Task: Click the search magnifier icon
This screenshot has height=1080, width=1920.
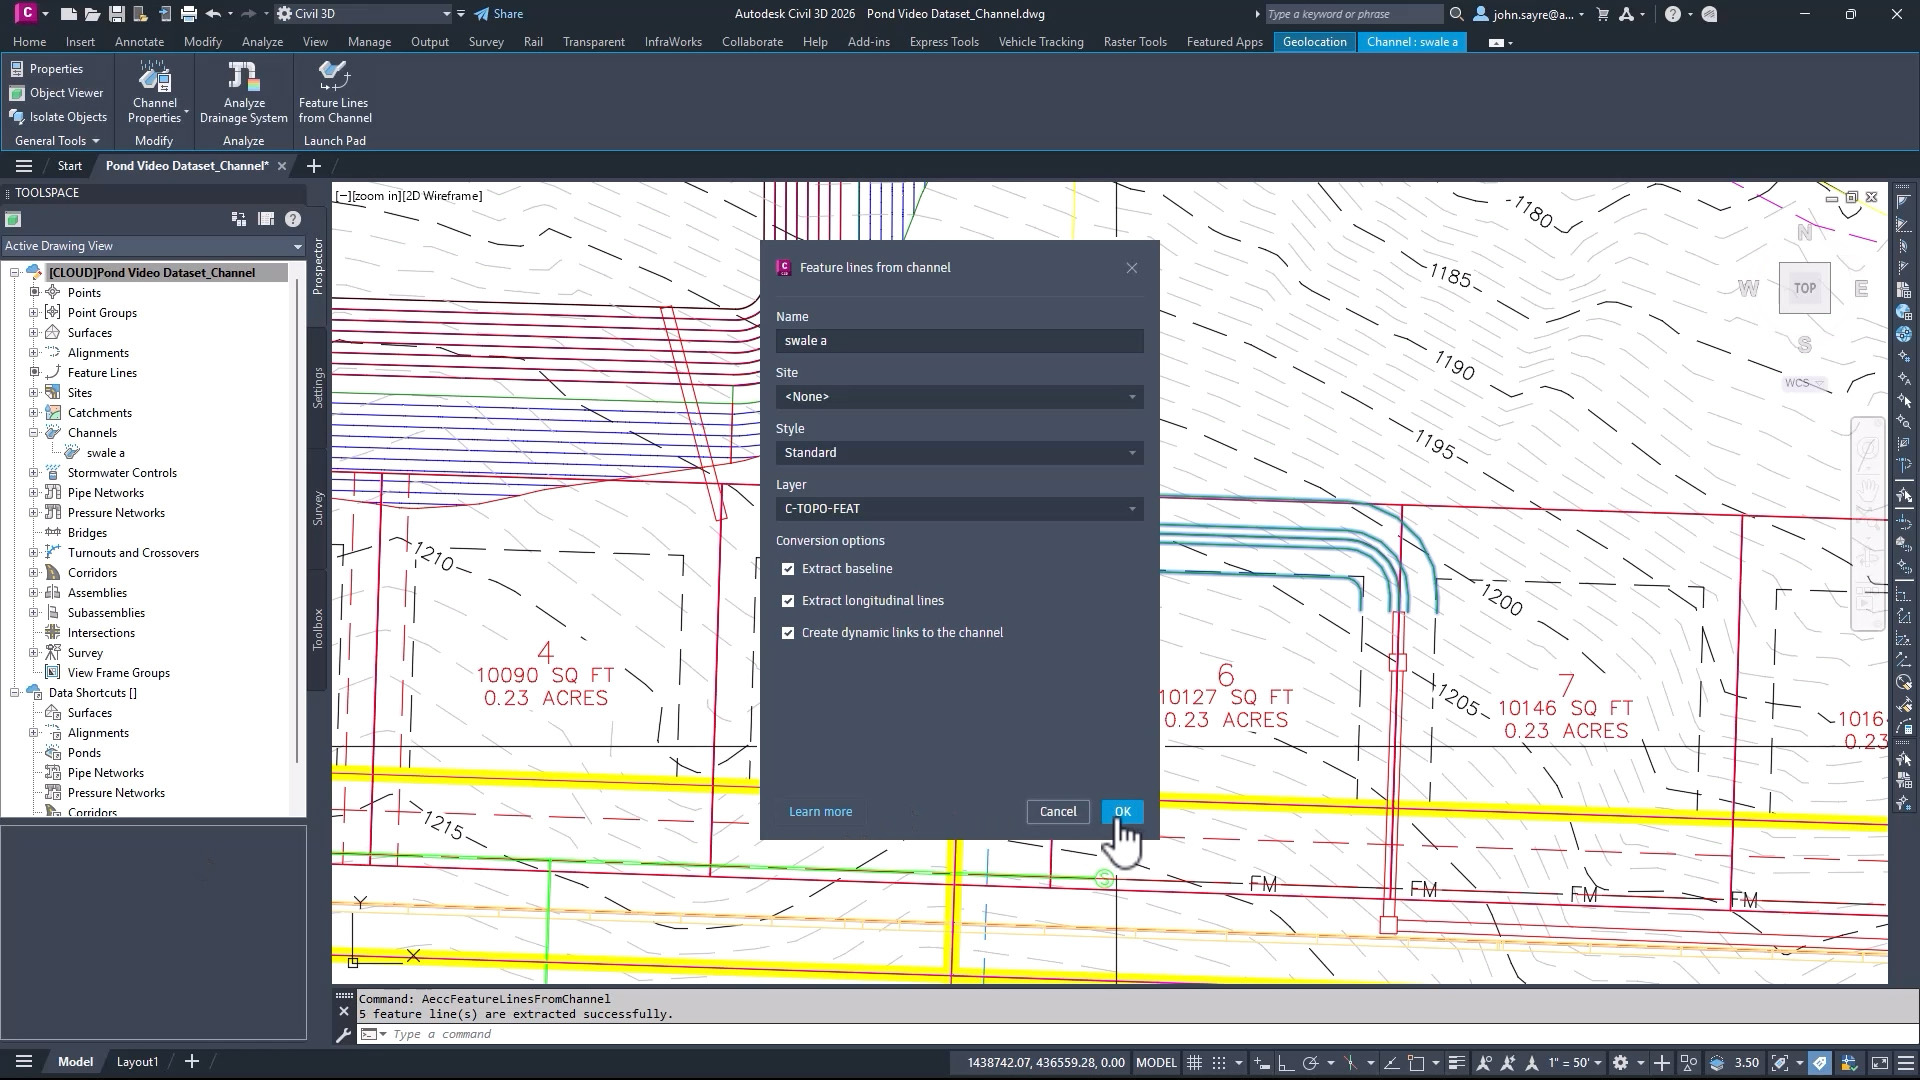Action: click(x=1456, y=14)
